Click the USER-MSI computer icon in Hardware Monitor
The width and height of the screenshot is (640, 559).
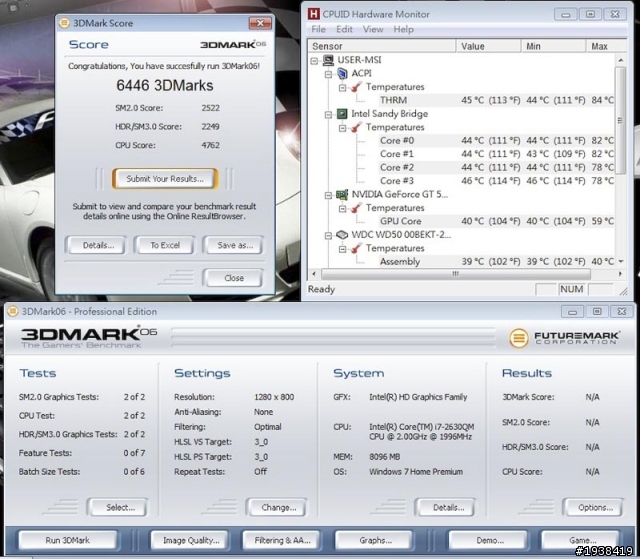click(328, 60)
